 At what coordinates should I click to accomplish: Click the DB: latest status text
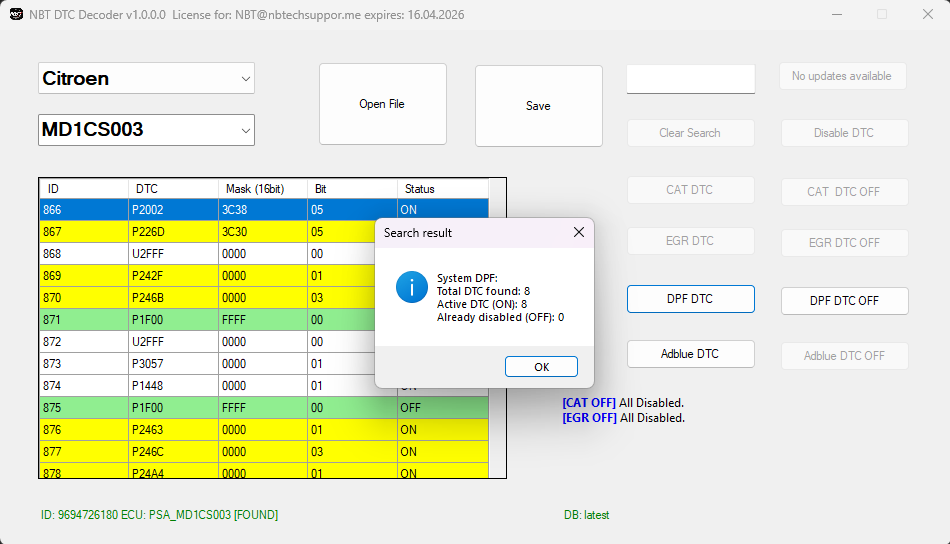(586, 515)
